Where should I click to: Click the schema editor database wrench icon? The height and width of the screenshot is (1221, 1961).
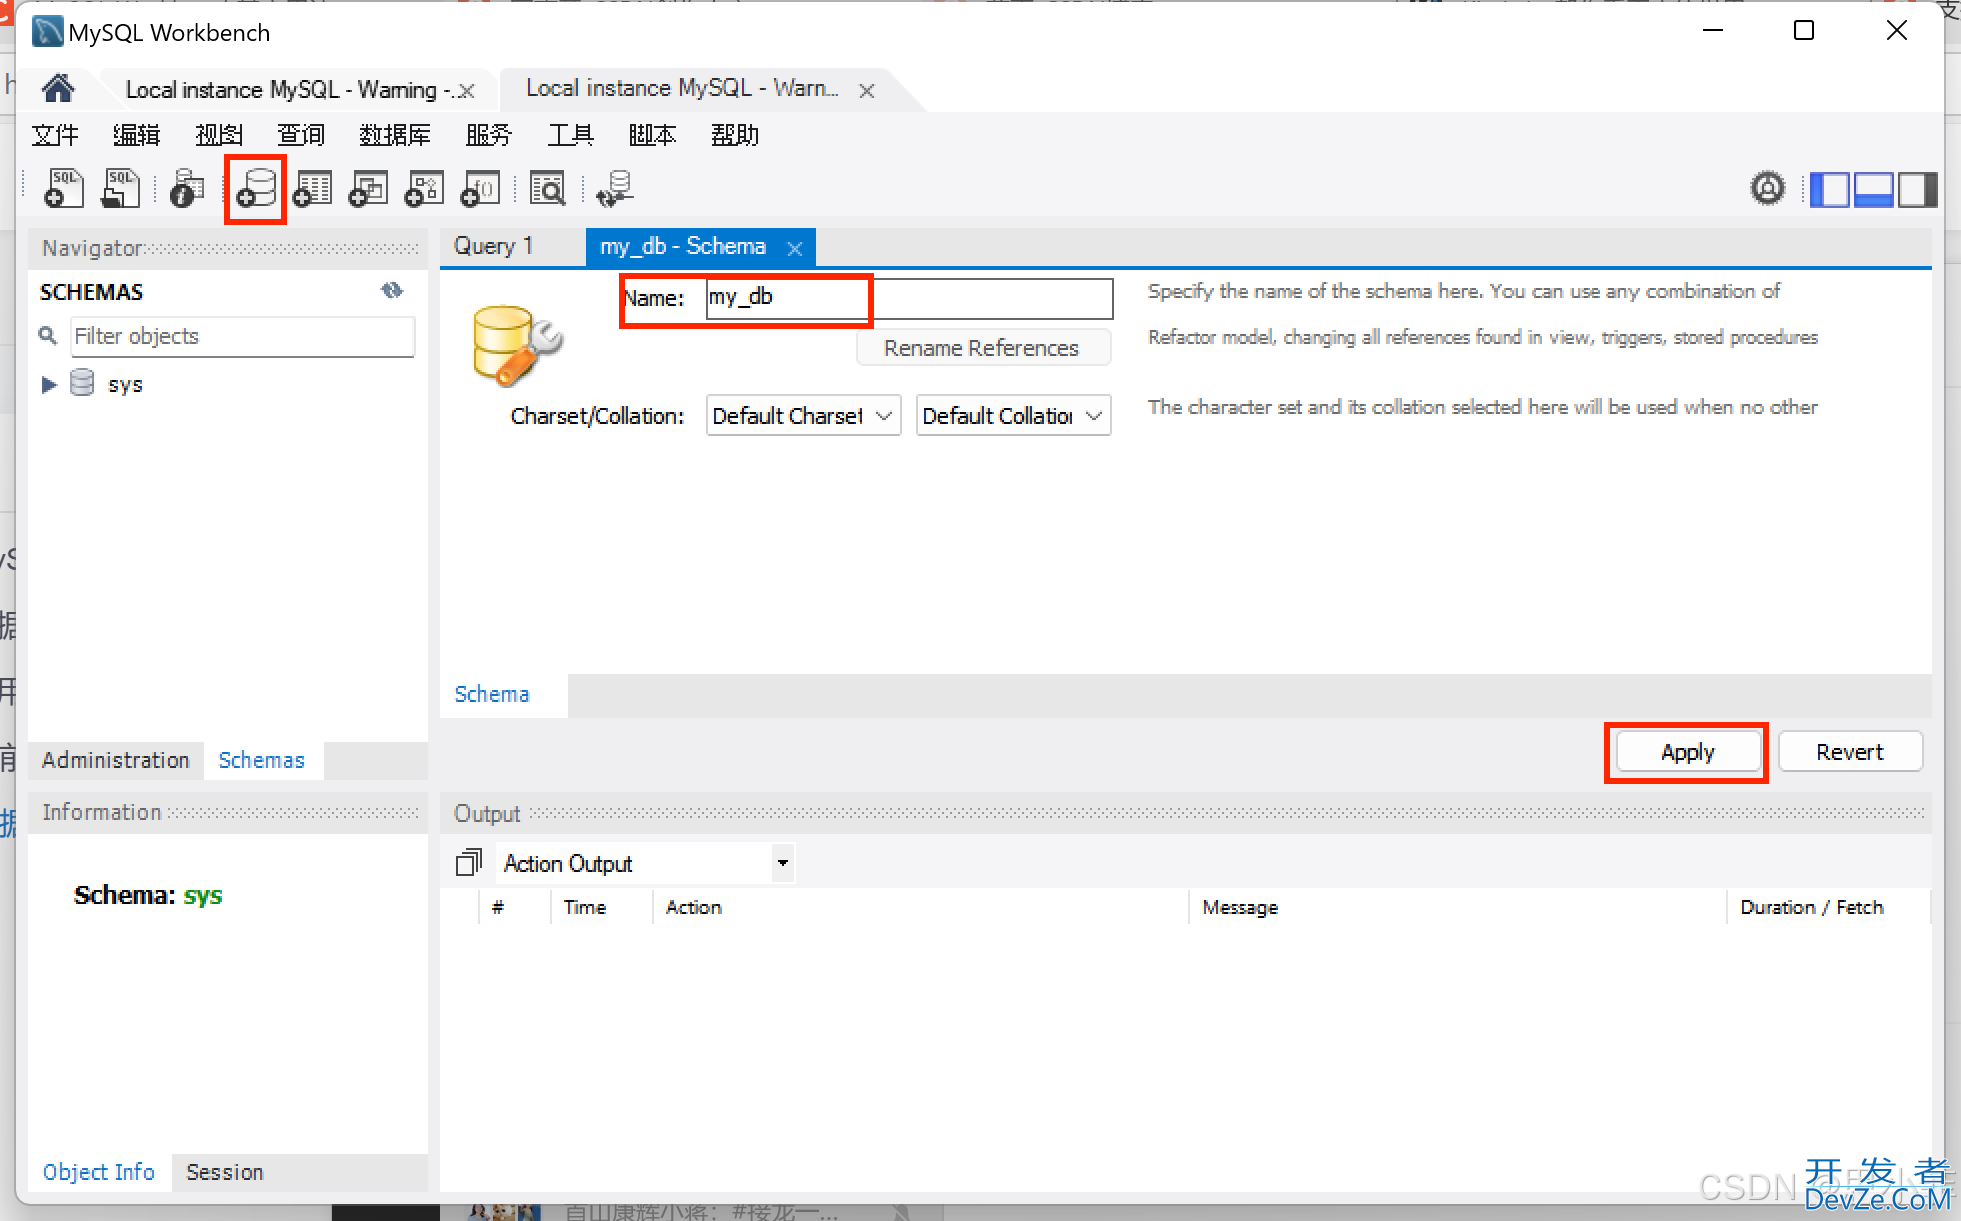[516, 345]
